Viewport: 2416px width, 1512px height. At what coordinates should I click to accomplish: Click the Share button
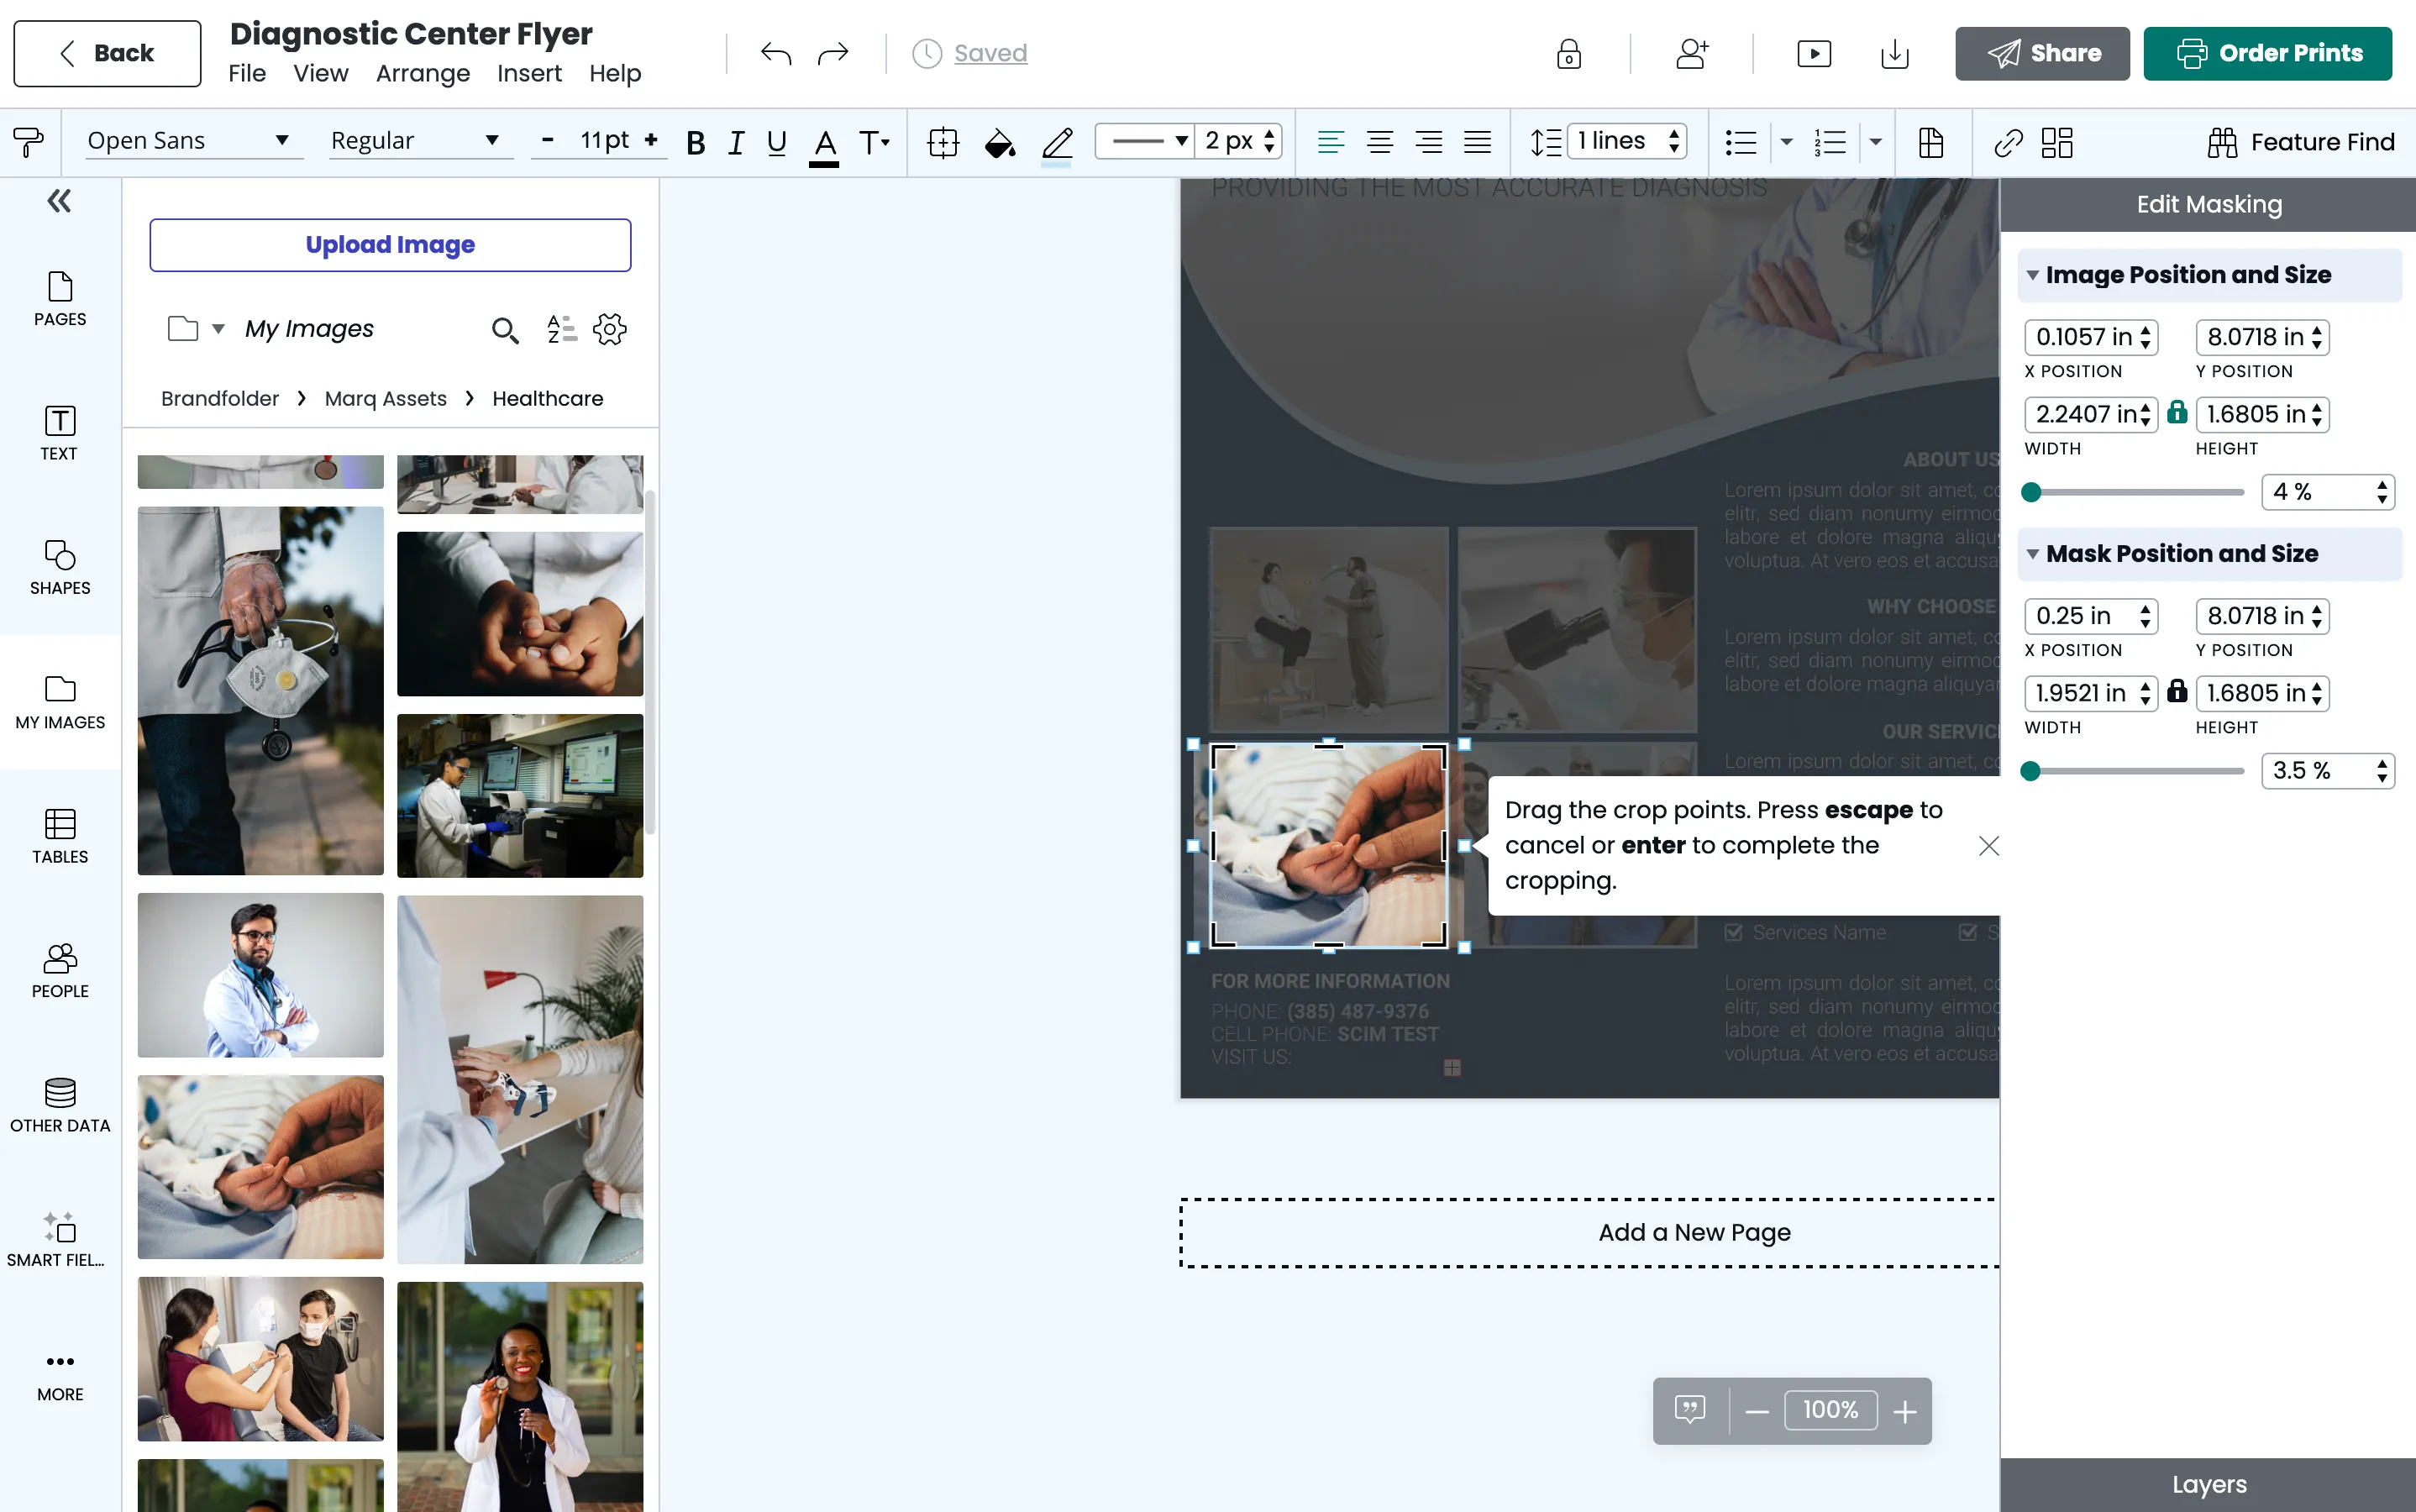[2042, 53]
